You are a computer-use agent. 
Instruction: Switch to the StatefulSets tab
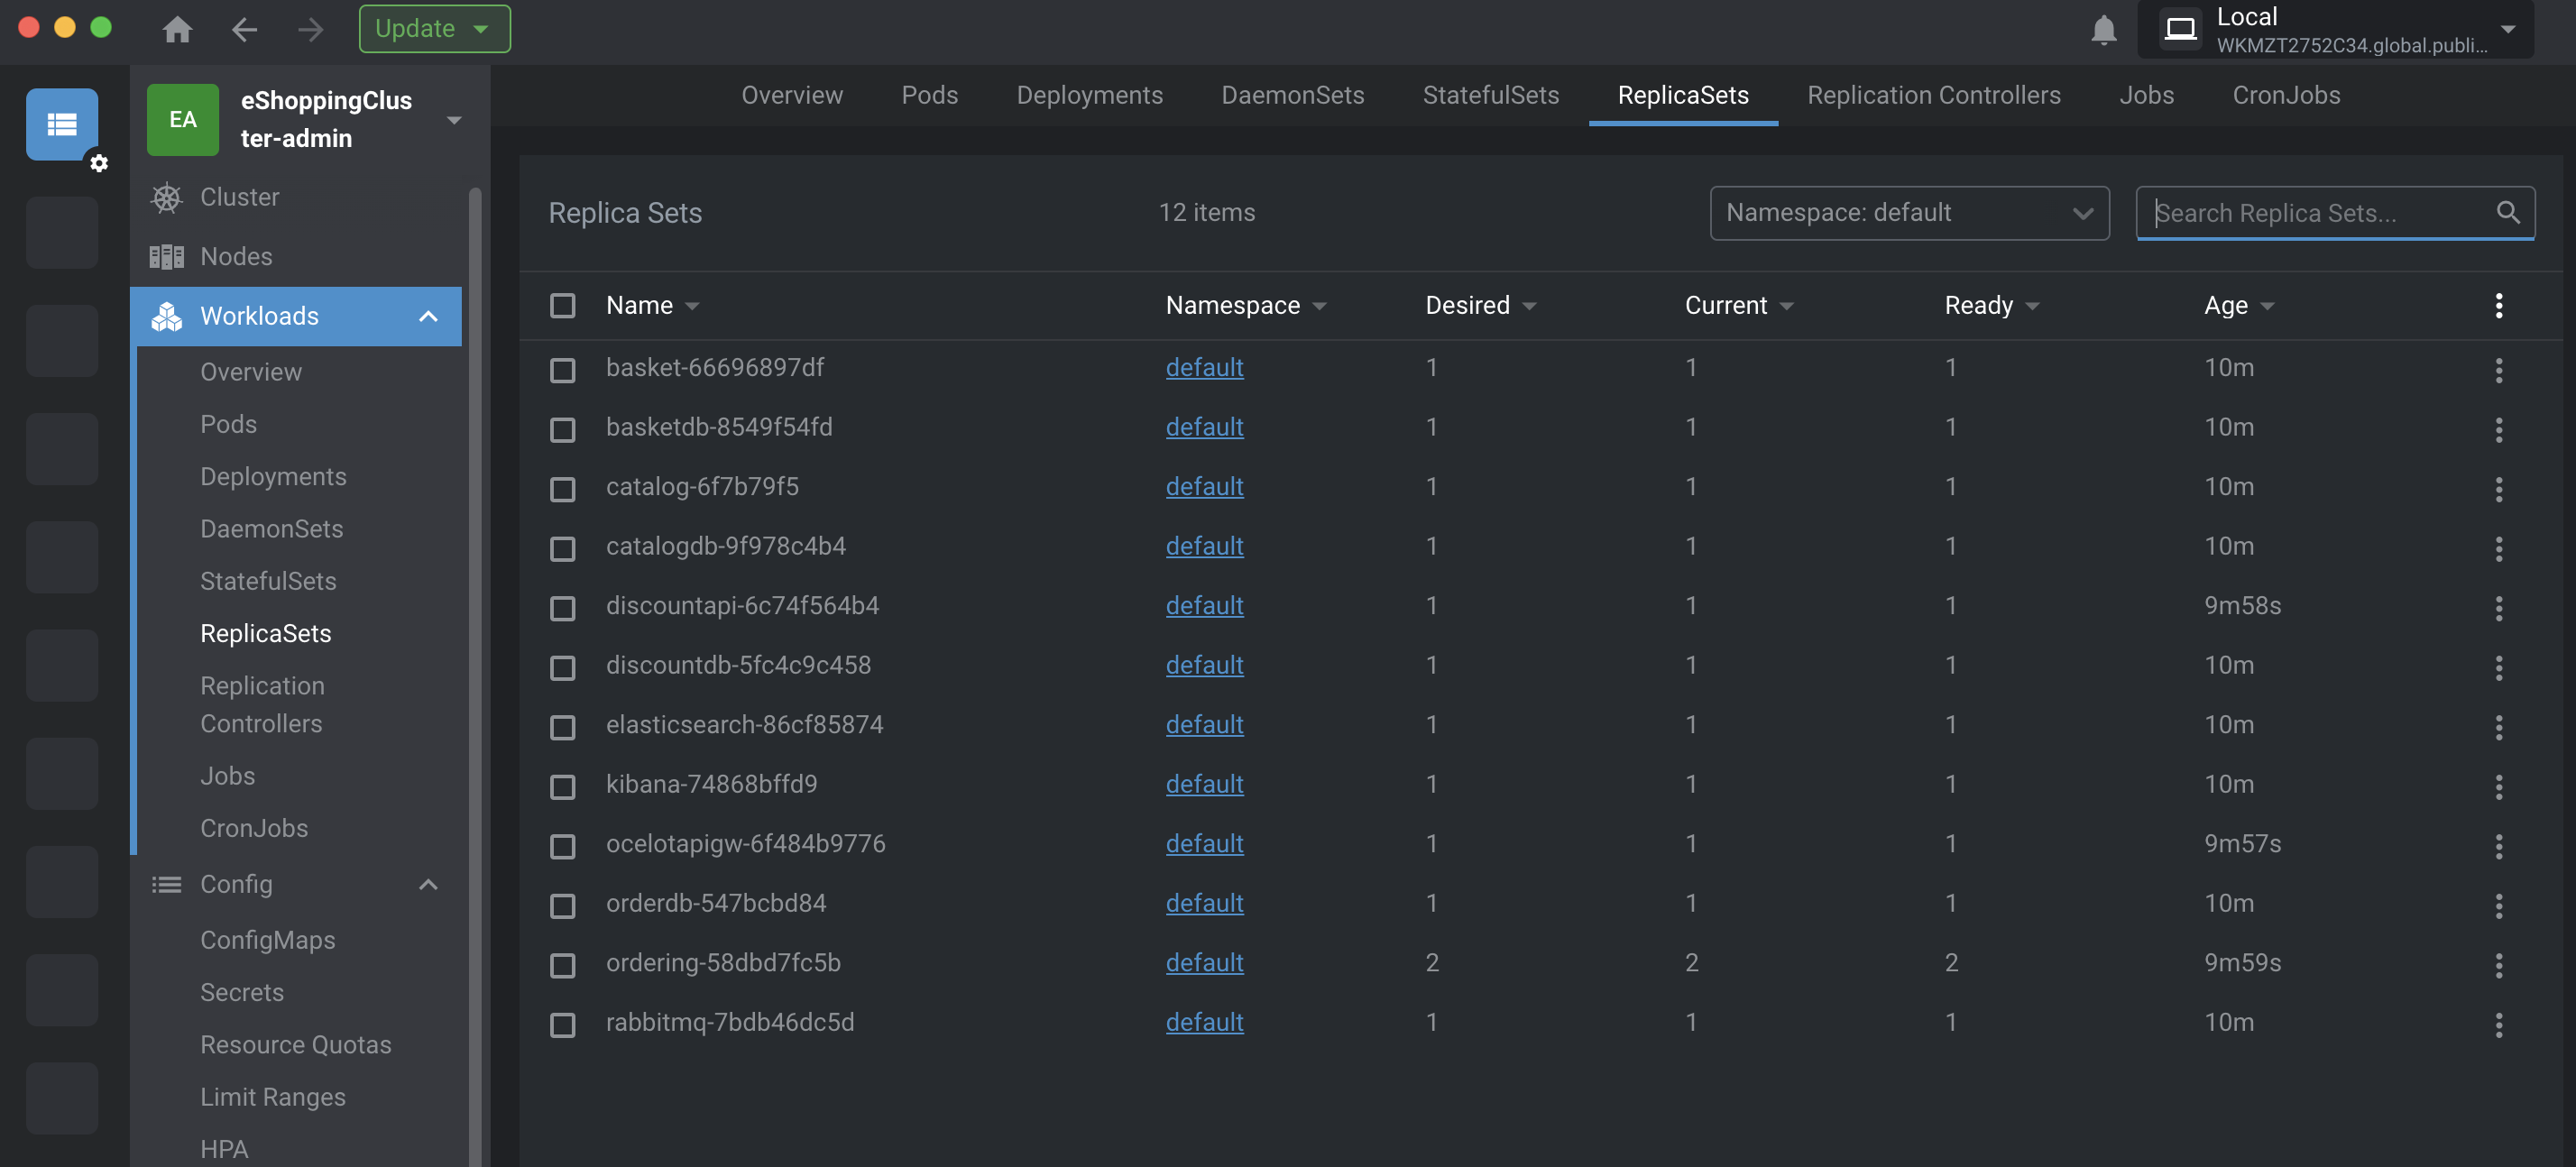tap(1490, 95)
